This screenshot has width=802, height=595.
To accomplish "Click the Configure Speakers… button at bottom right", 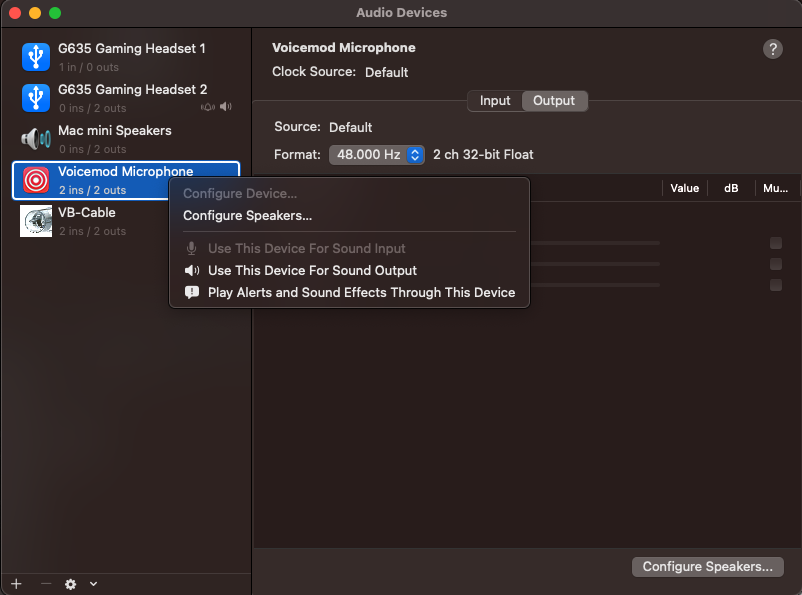I will (707, 567).
